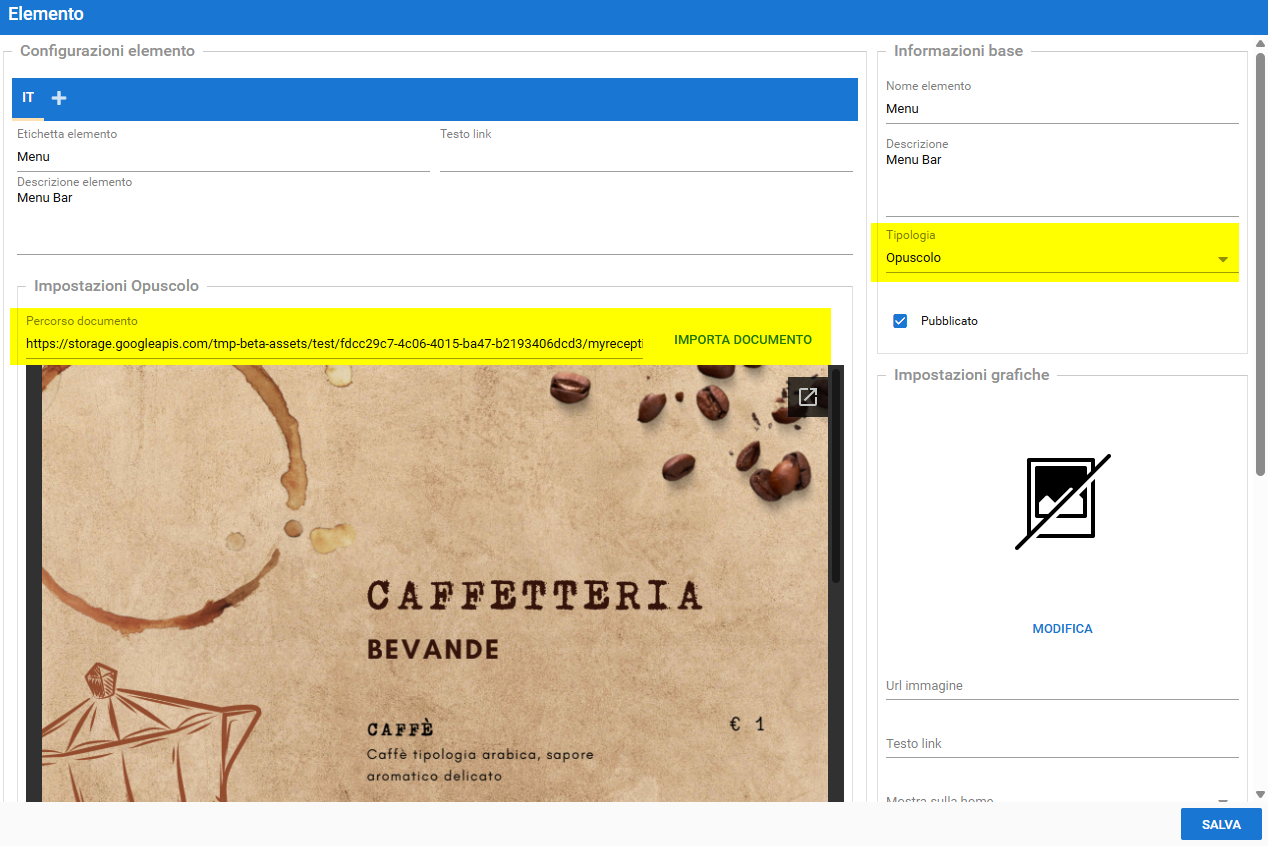Click the Etichetta elemento input field

pyautogui.click(x=222, y=157)
